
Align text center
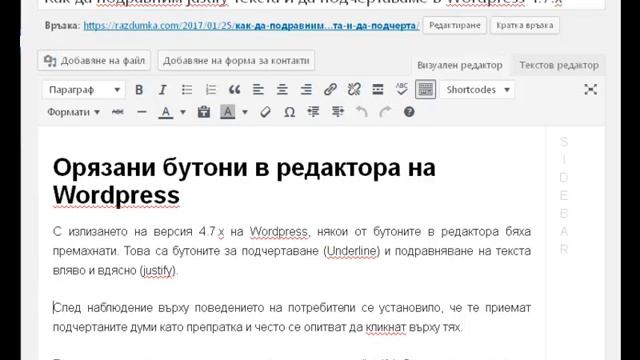point(282,90)
